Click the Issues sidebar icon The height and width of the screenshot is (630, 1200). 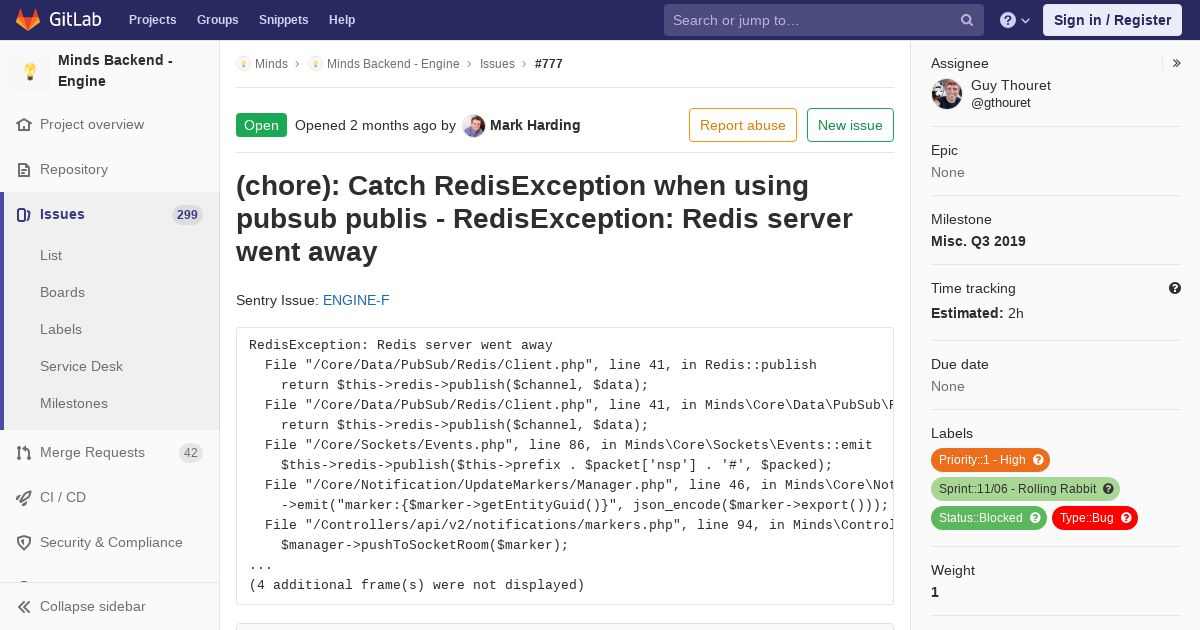[x=24, y=215]
